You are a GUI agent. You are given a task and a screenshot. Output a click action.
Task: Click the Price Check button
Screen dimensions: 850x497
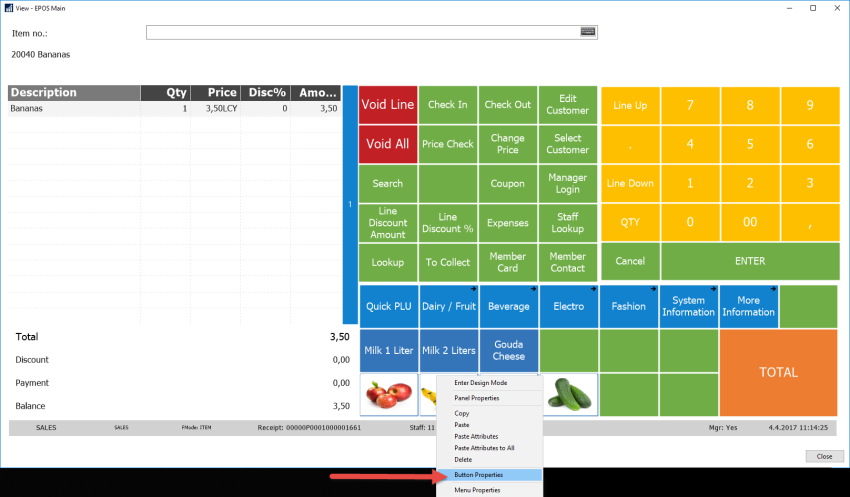(448, 144)
